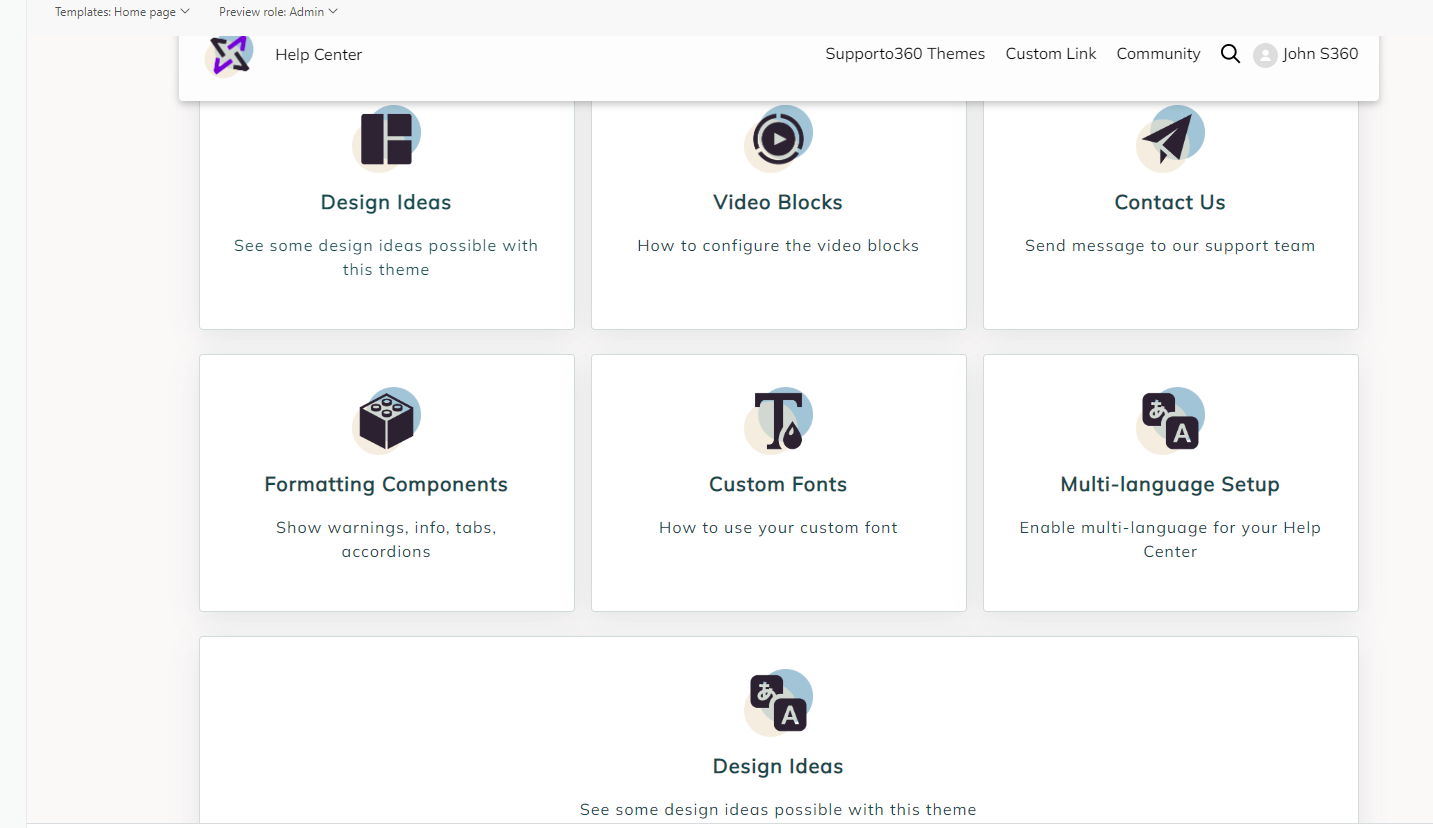
Task: Click the bottom card's translate icon
Action: 778,703
